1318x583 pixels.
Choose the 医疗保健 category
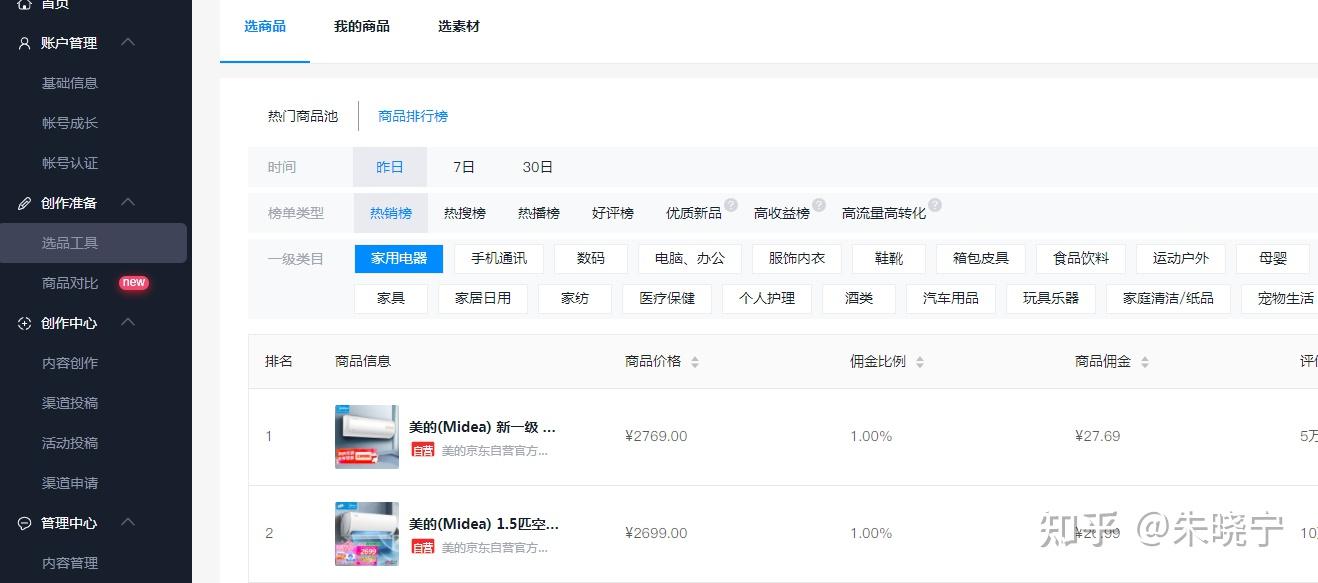tap(667, 298)
